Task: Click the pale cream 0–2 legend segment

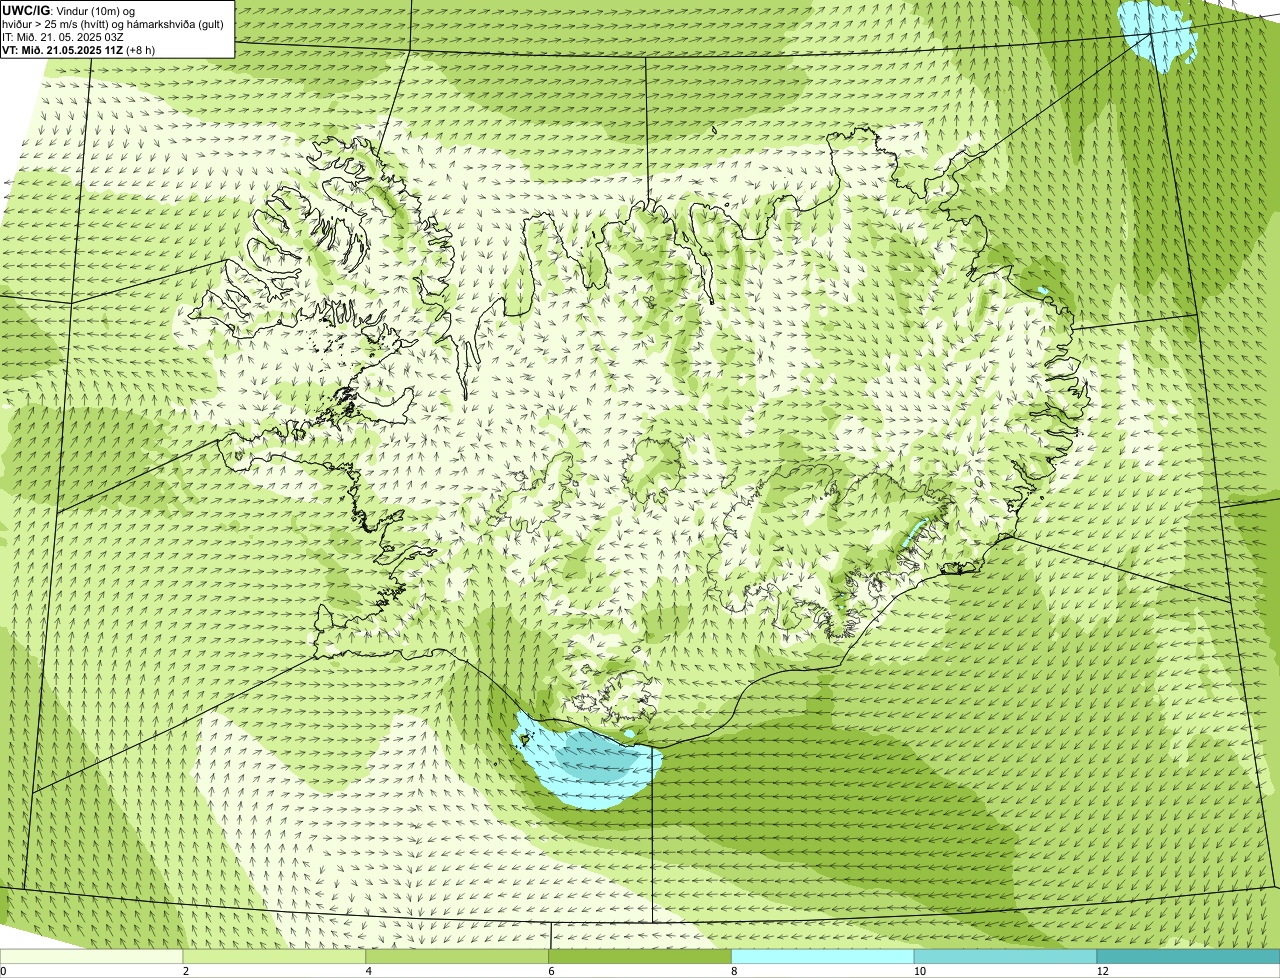Action: 91,956
